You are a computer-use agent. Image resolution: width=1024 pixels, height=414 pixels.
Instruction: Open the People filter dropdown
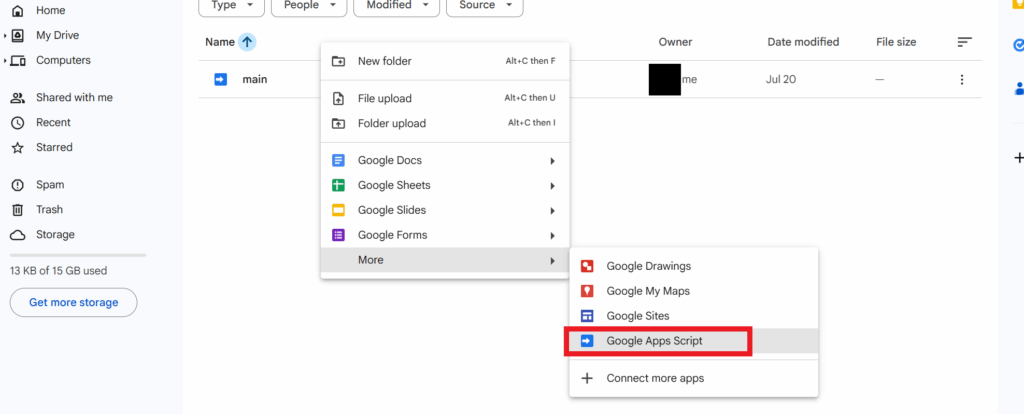pyautogui.click(x=308, y=5)
